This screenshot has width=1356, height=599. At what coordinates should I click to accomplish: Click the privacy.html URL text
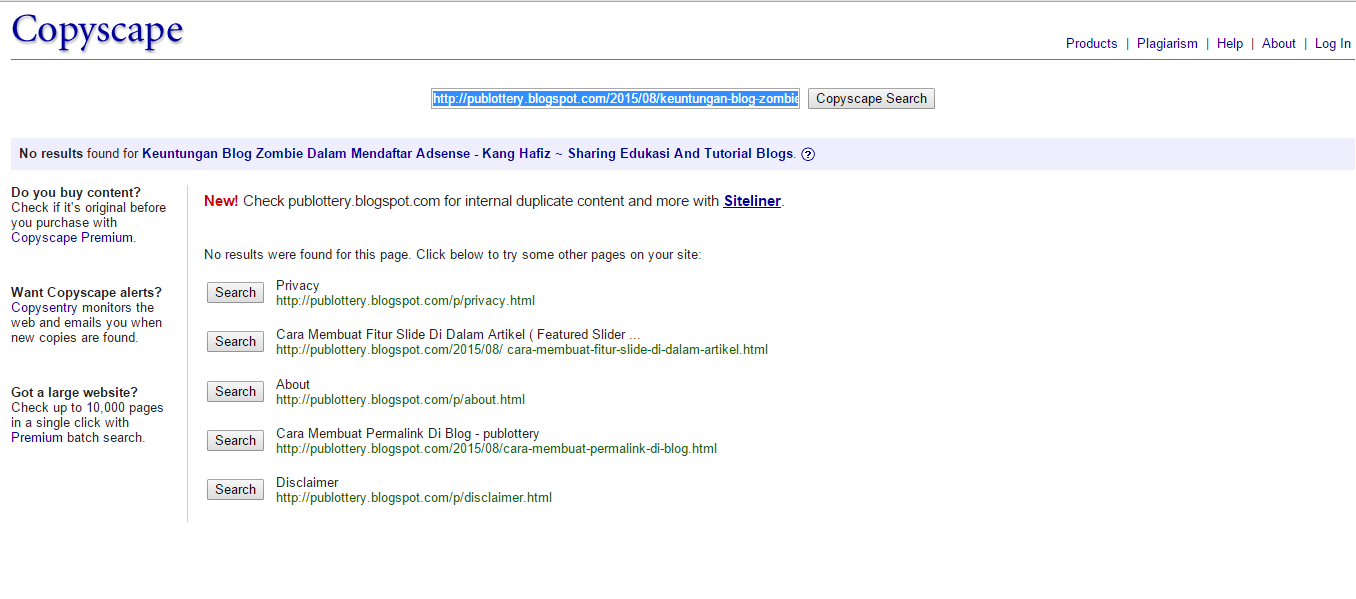[x=406, y=300]
